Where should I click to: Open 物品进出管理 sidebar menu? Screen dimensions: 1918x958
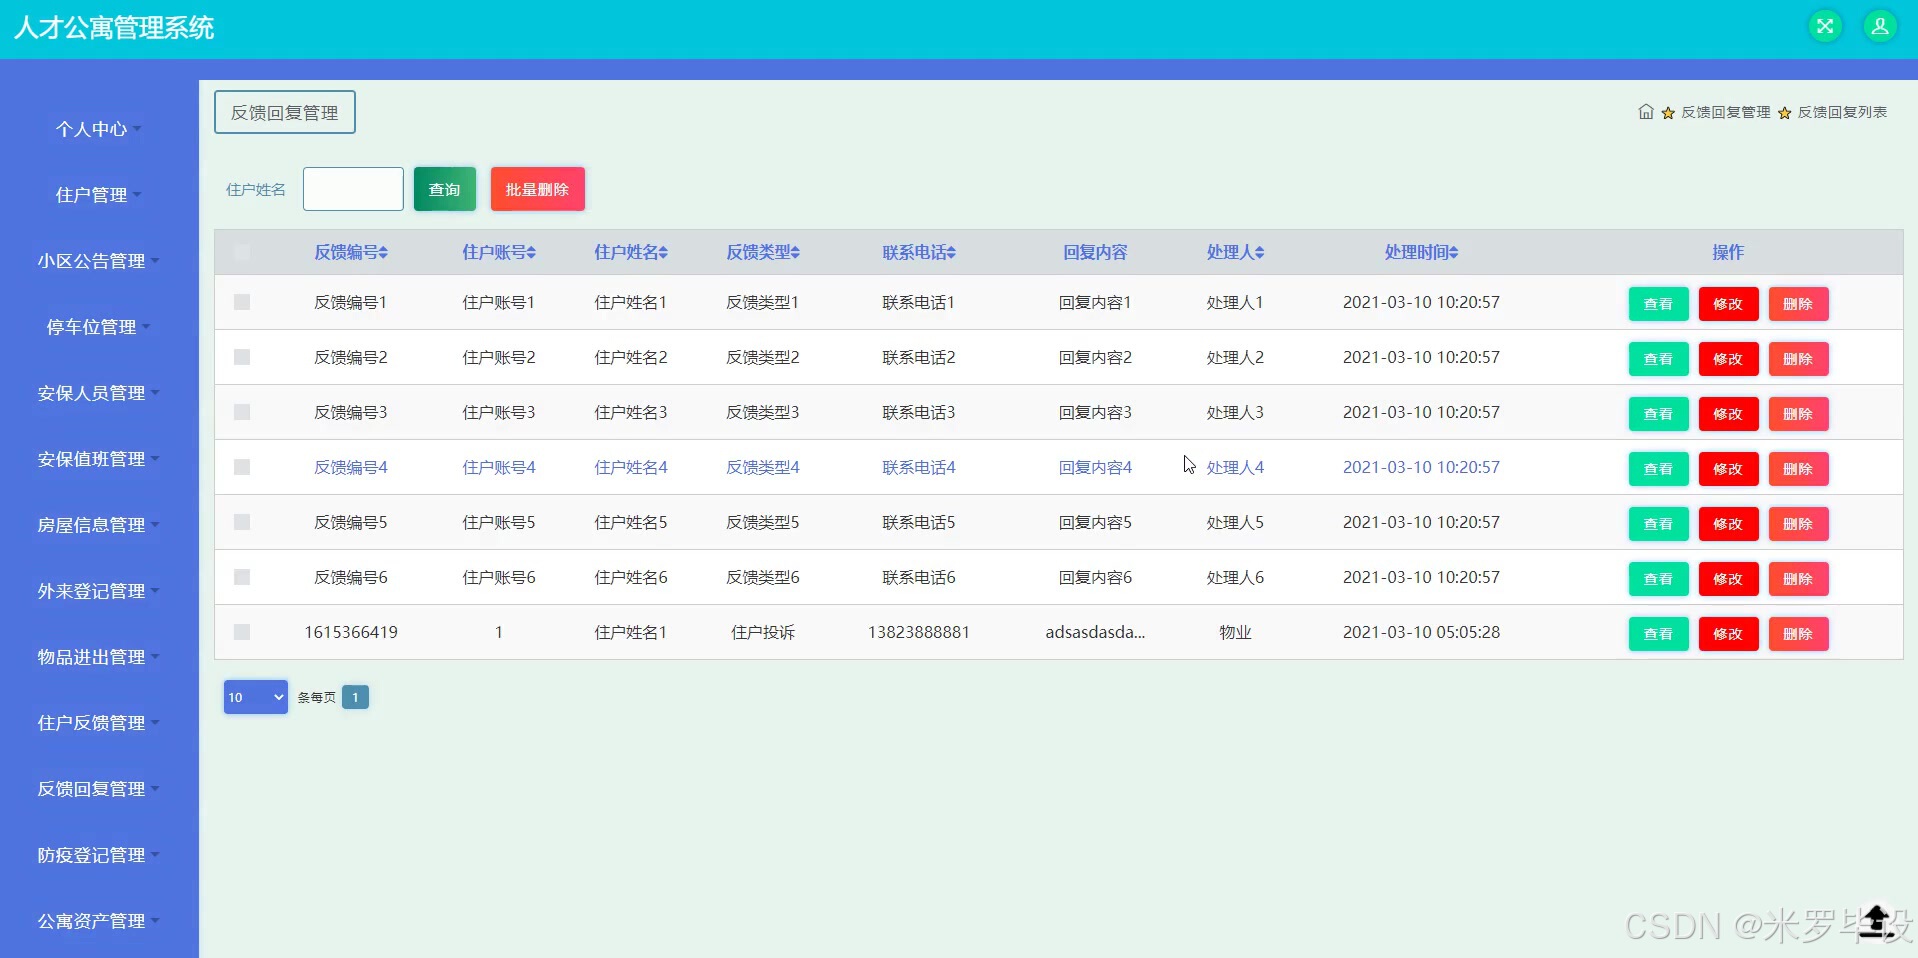[99, 657]
